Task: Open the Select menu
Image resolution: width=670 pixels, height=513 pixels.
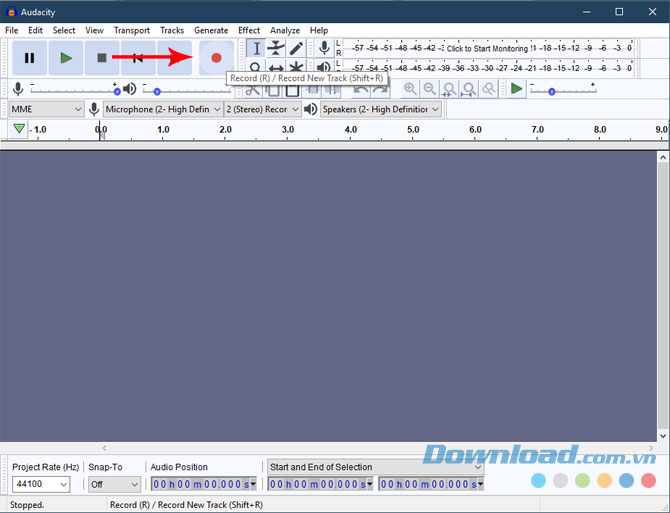Action: [x=64, y=30]
